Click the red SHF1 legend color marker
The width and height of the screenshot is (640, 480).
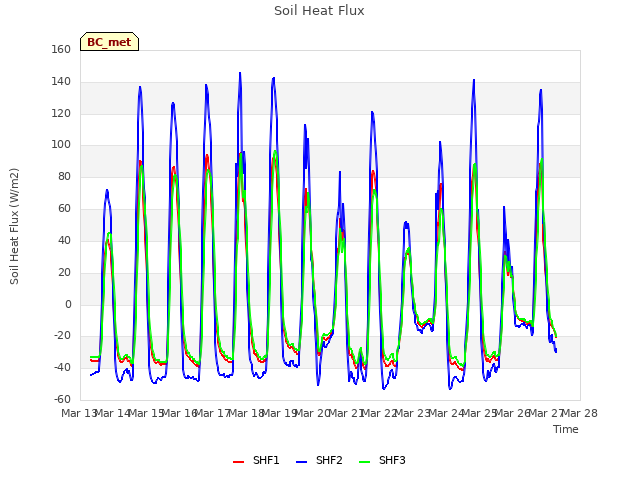coord(238,462)
